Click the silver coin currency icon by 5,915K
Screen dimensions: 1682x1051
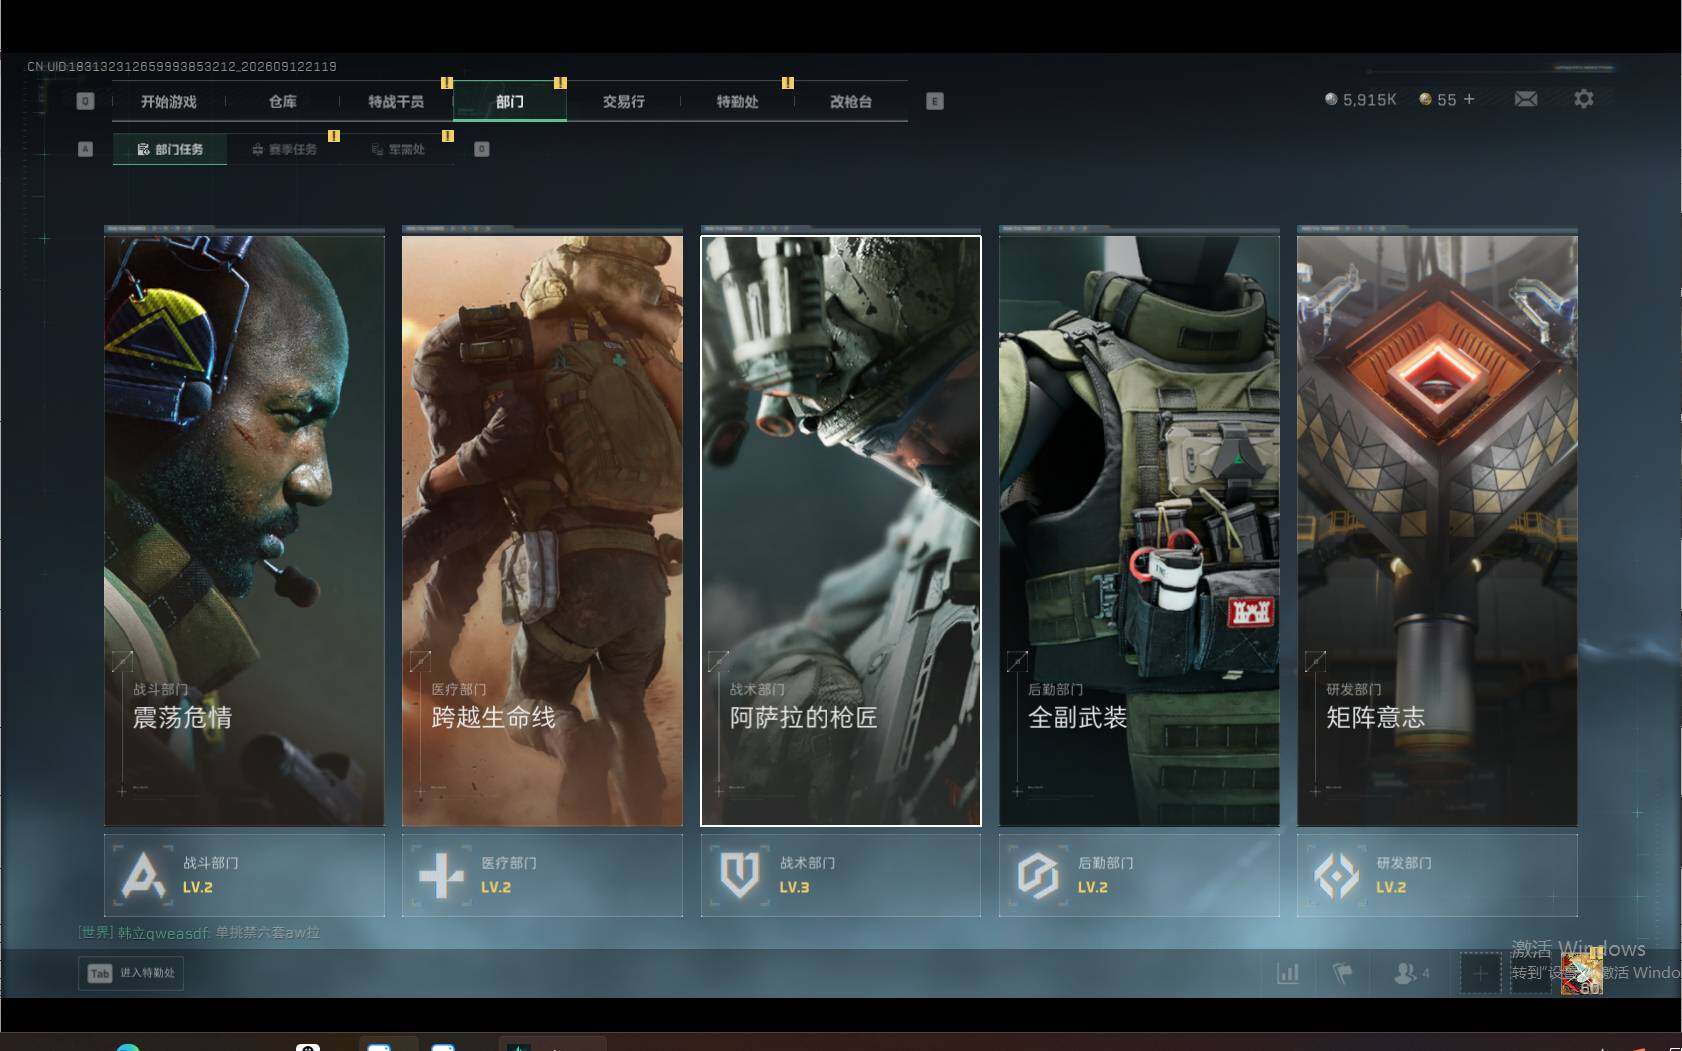point(1331,99)
